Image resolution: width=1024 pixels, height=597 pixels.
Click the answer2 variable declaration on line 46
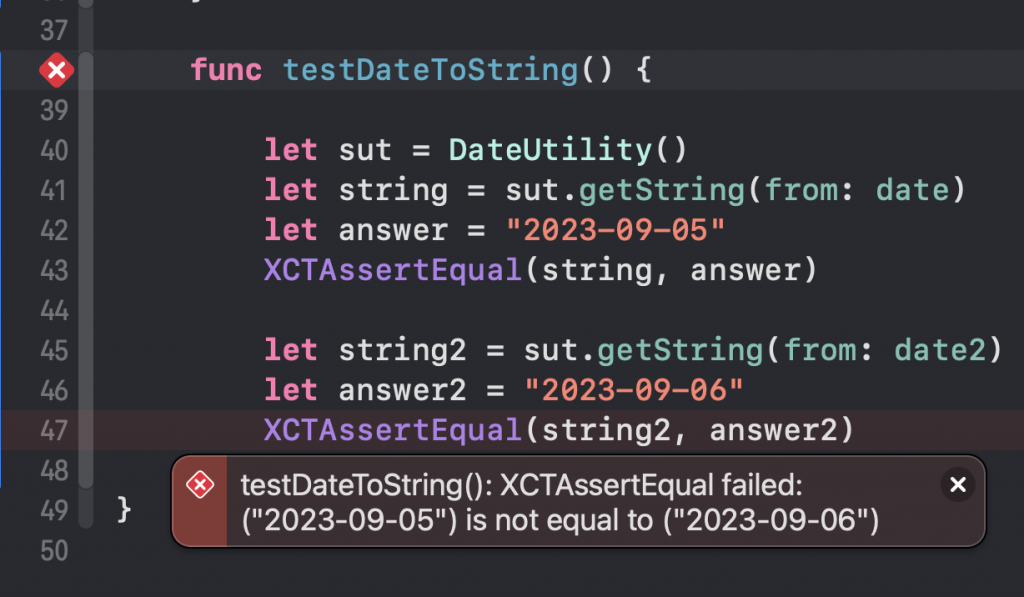tap(402, 390)
